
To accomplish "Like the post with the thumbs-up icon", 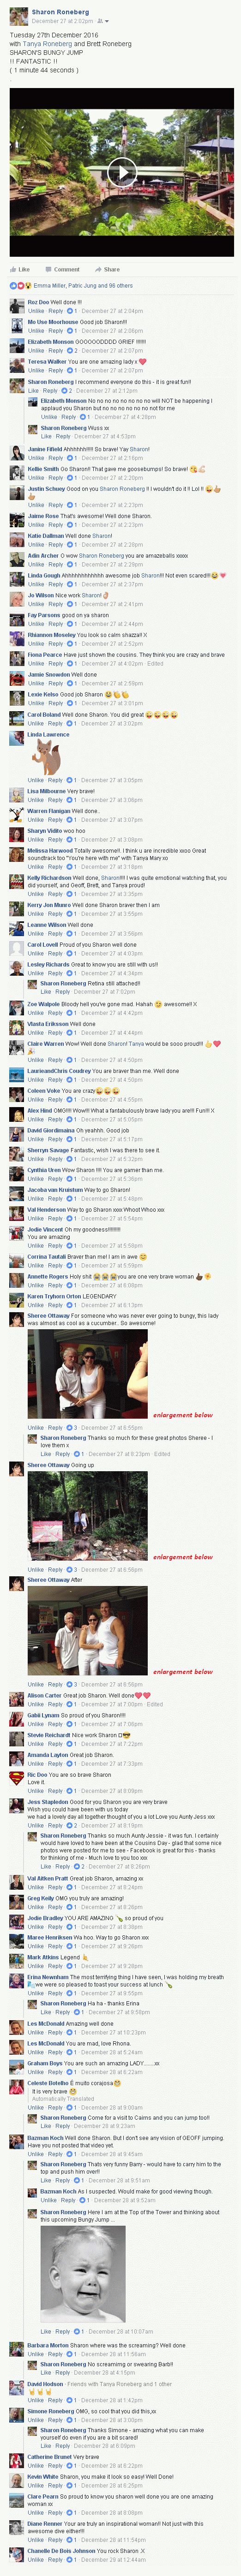I will 19,269.
